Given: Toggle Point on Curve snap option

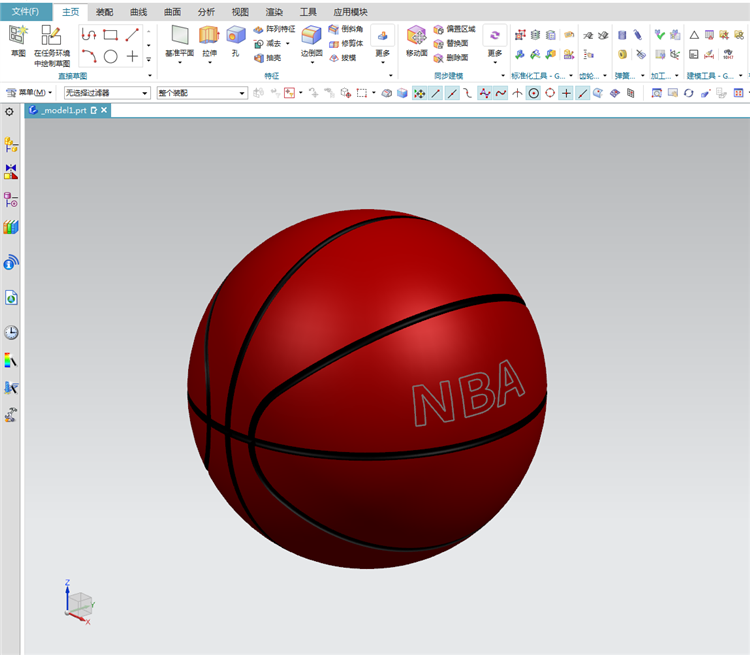Looking at the screenshot, I should pyautogui.click(x=582, y=93).
